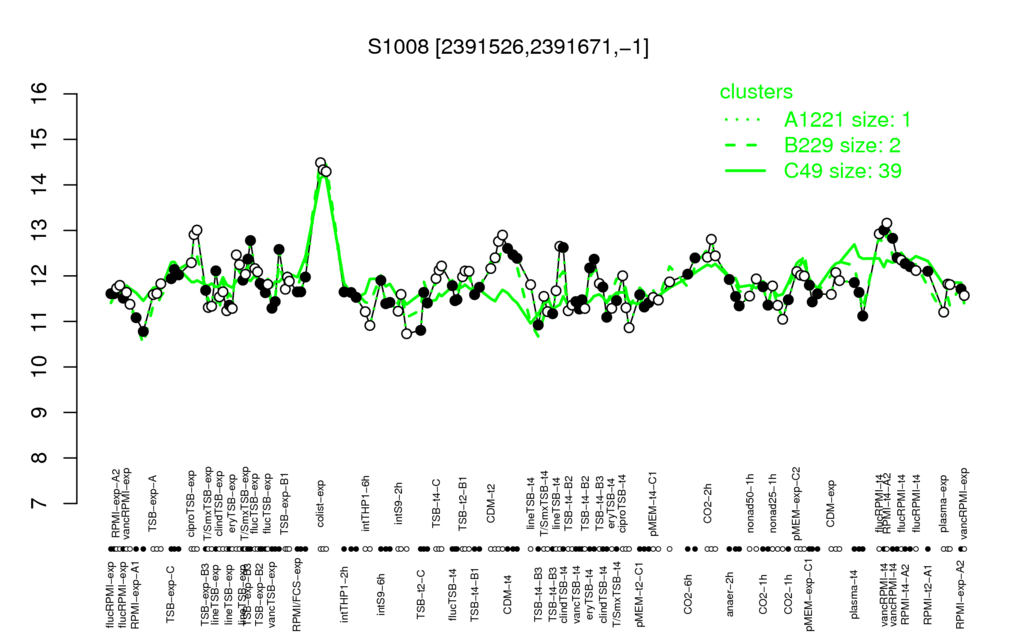Click y-axis tick label '15'
The height and width of the screenshot is (640, 1024).
[x=40, y=140]
